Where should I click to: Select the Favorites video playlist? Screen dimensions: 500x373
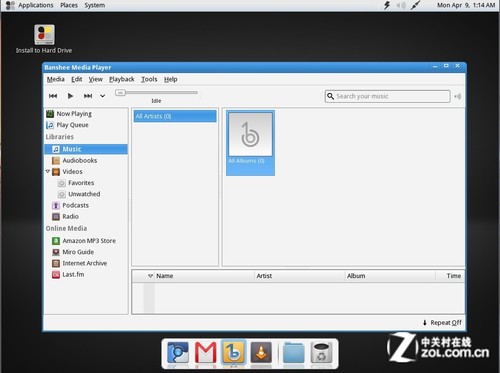tap(86, 183)
